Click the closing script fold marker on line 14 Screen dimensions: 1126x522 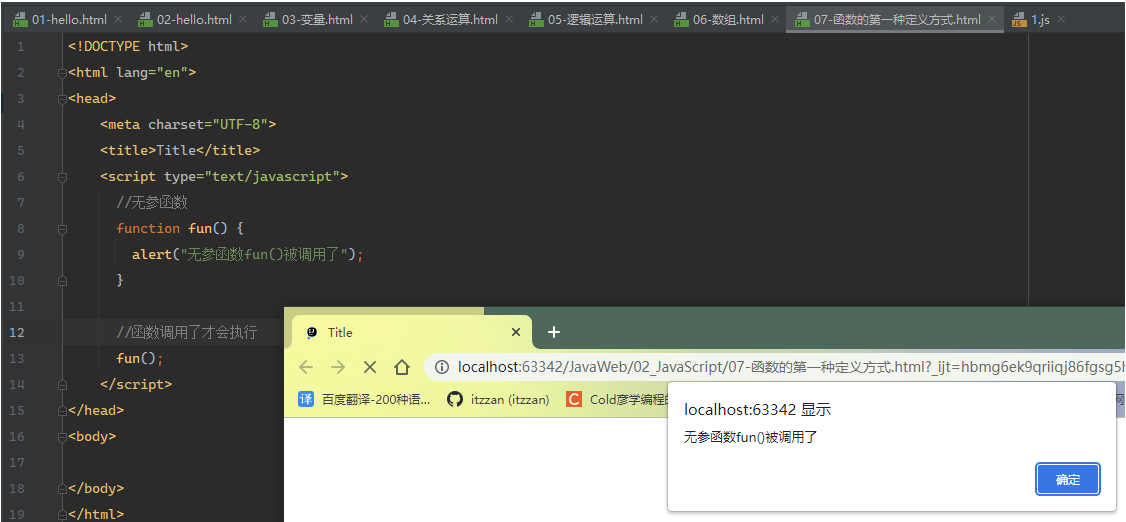[62, 384]
